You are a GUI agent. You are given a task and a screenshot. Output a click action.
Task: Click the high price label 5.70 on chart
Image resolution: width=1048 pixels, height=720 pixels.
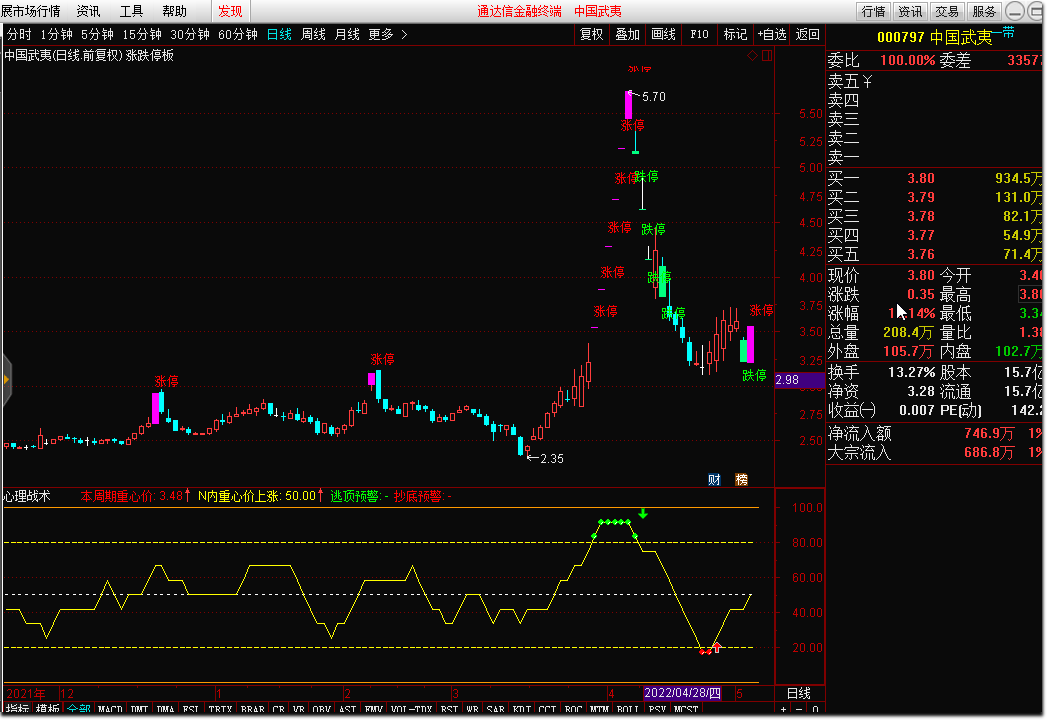point(653,97)
